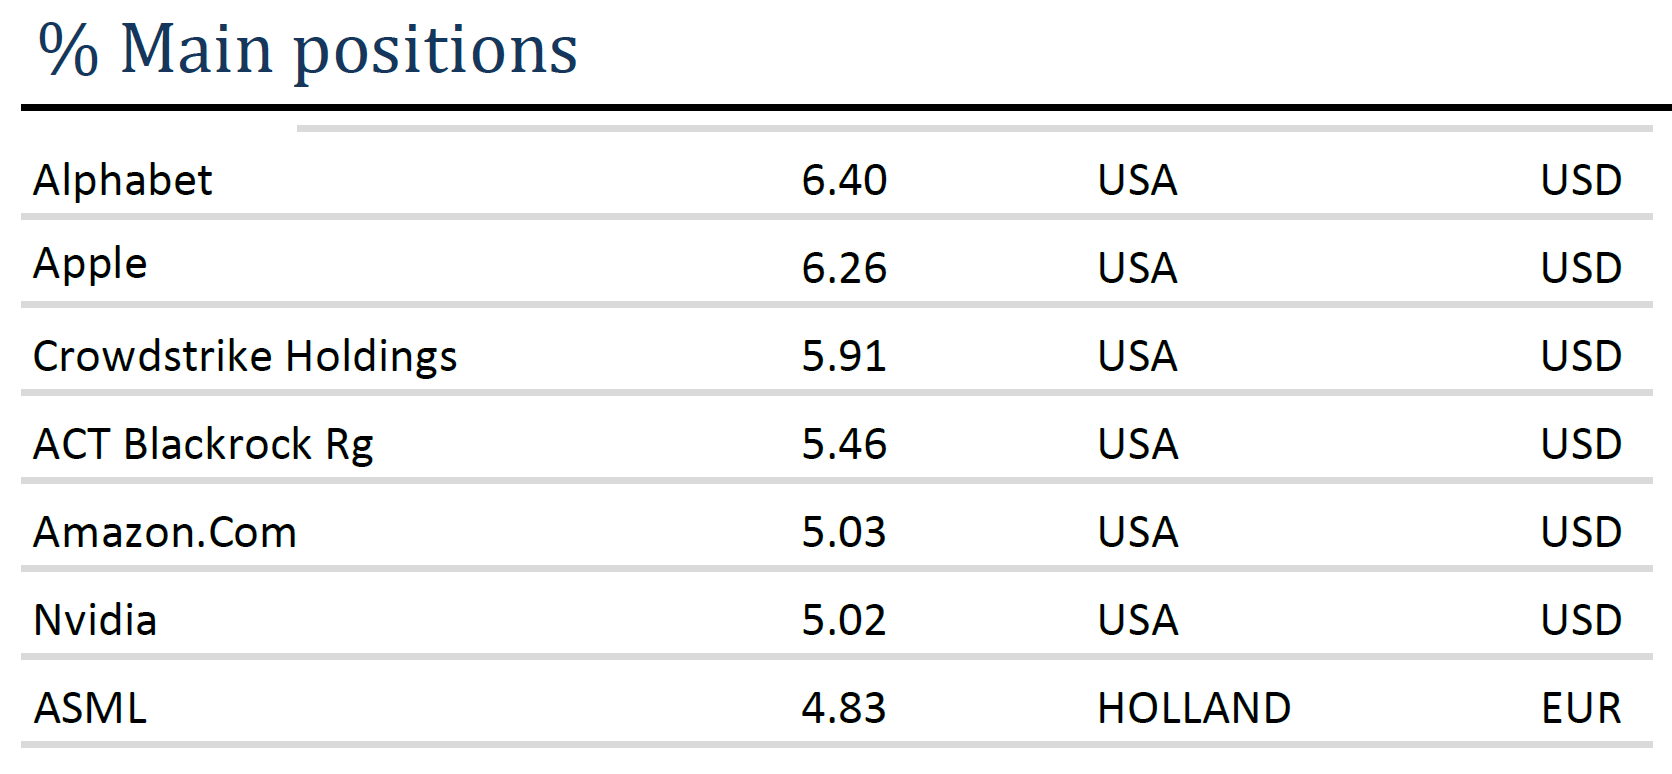Click the 5.91 percentage for Crowdstrike
Screen dimensions: 1672x774
point(844,357)
